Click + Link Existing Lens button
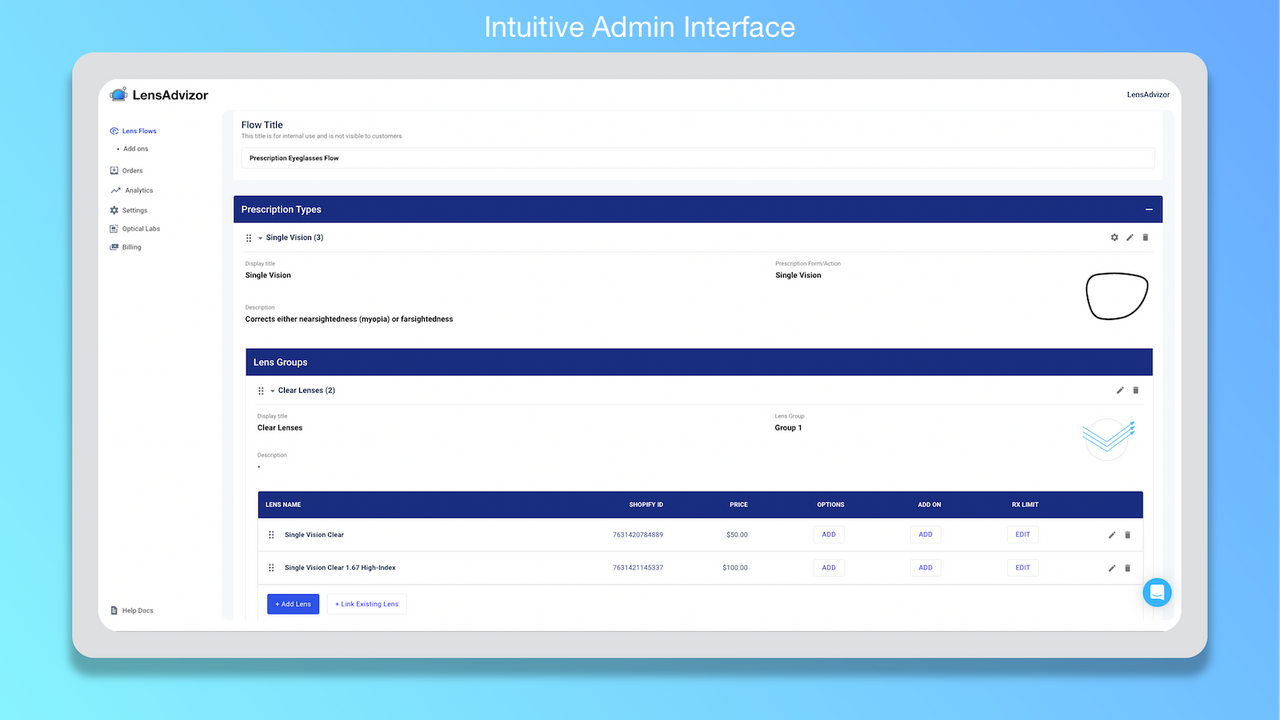The width and height of the screenshot is (1280, 720). pos(367,604)
